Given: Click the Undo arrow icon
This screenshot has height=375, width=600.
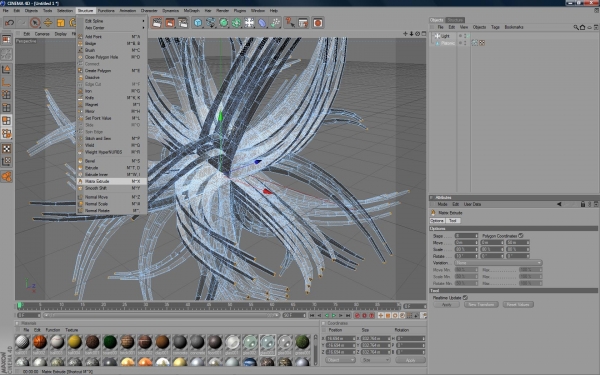Looking at the screenshot, I should click(x=9, y=23).
